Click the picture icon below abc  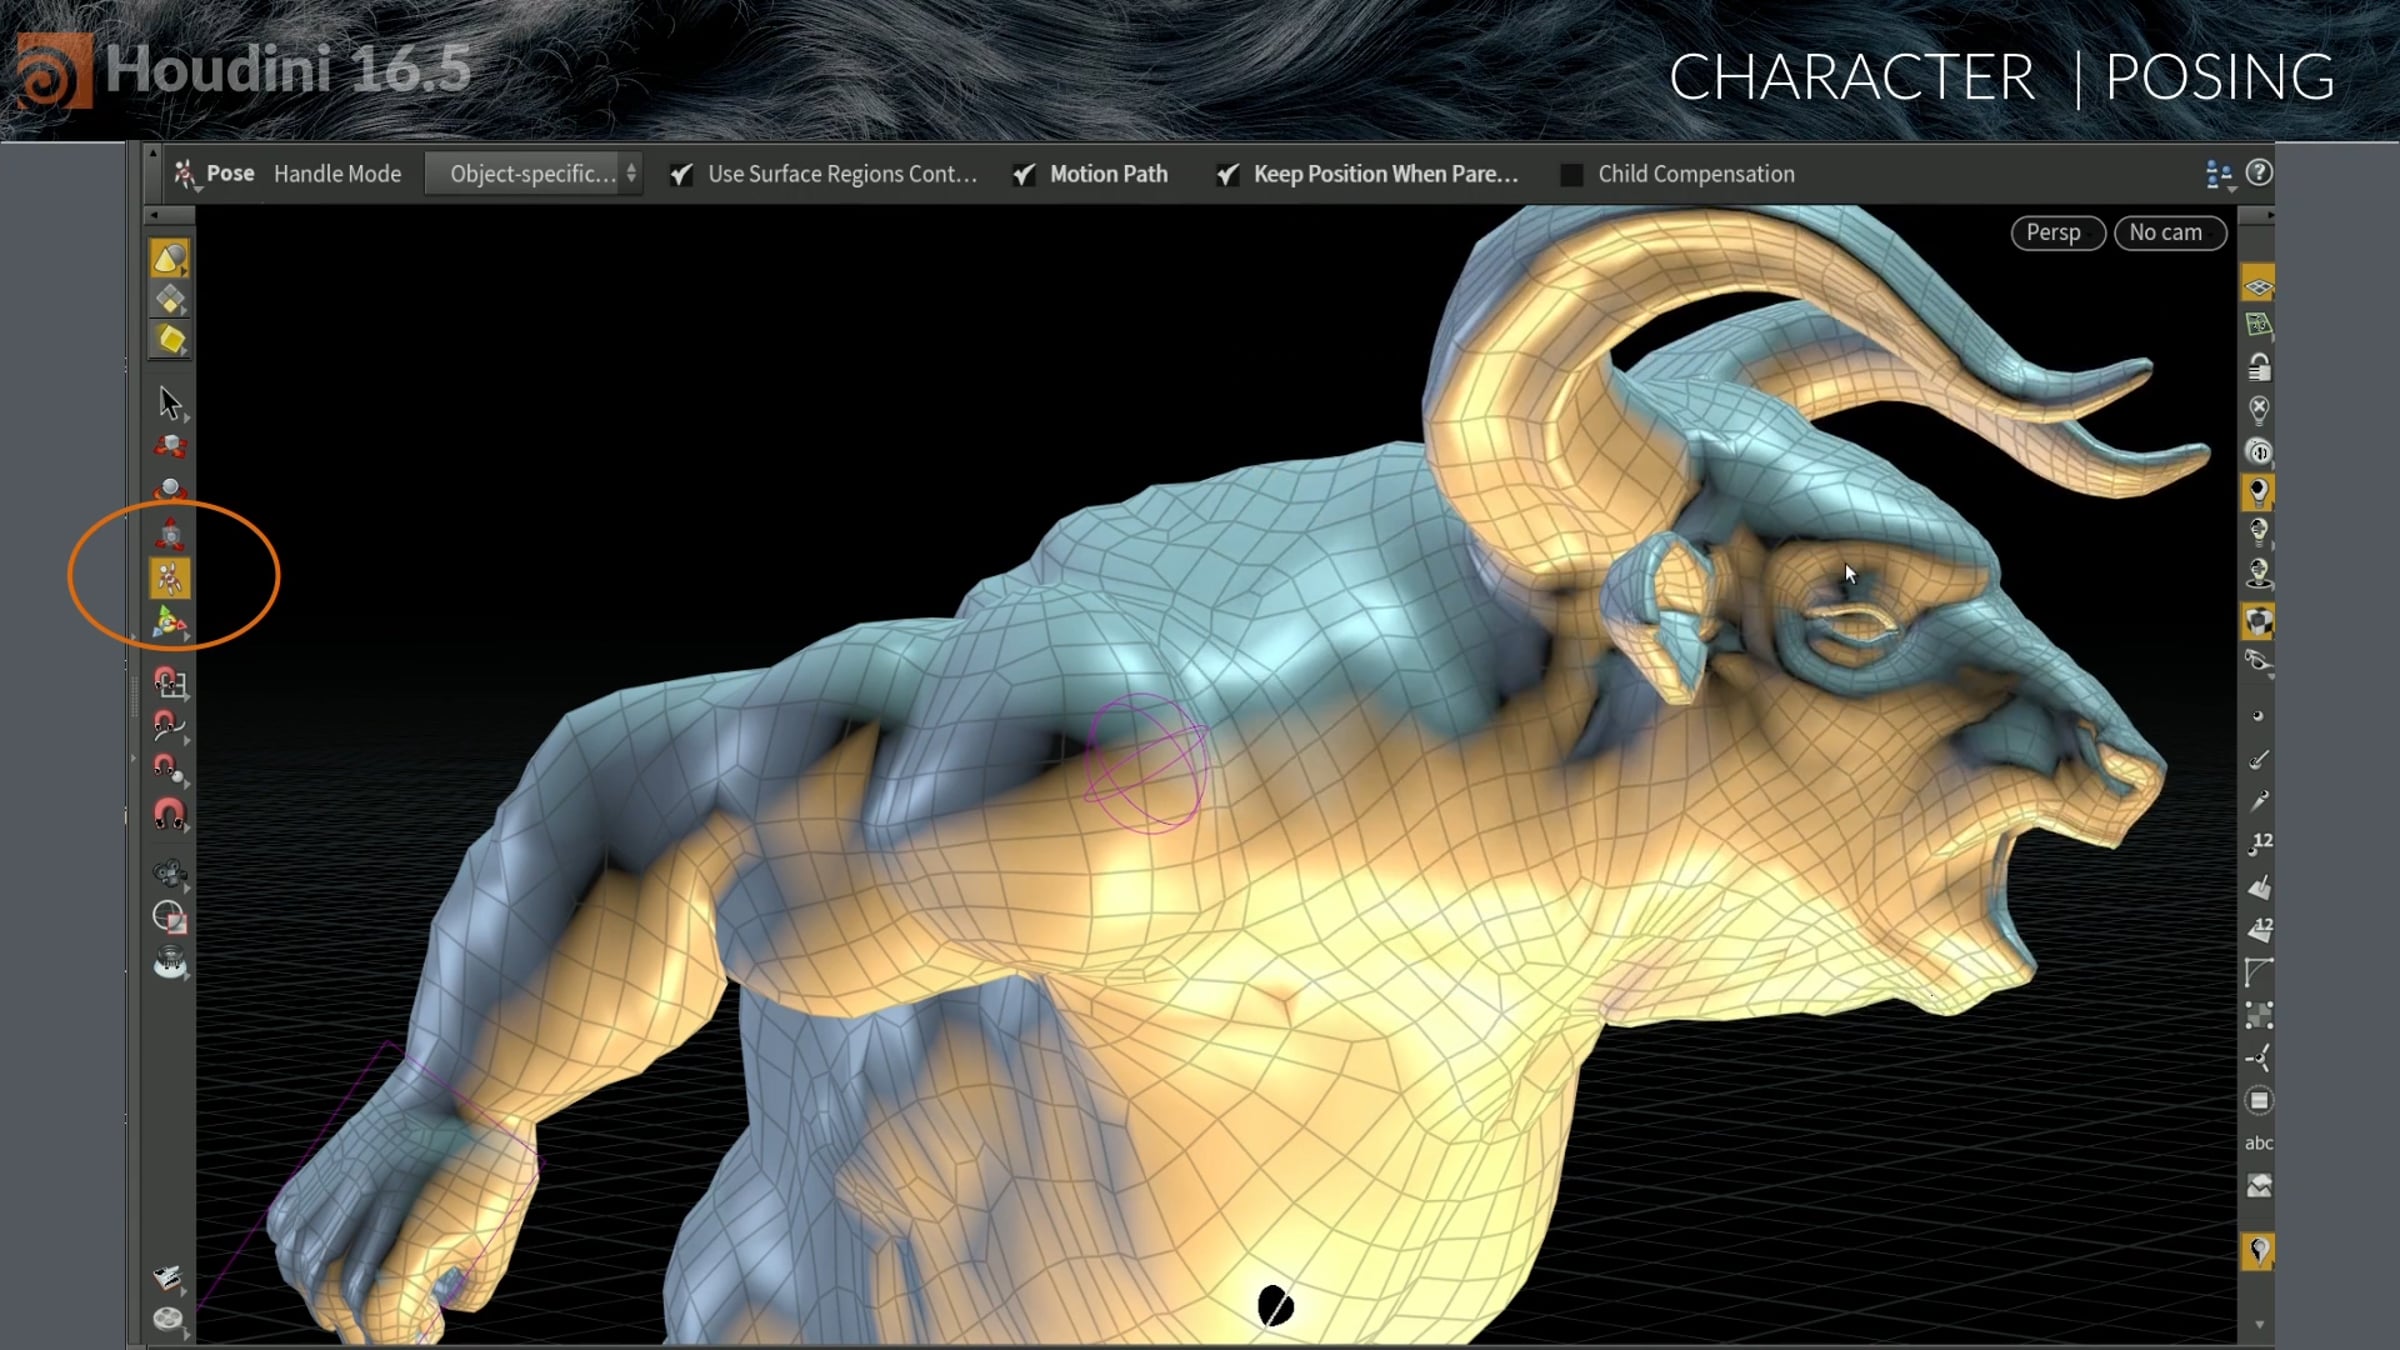(x=2258, y=1186)
